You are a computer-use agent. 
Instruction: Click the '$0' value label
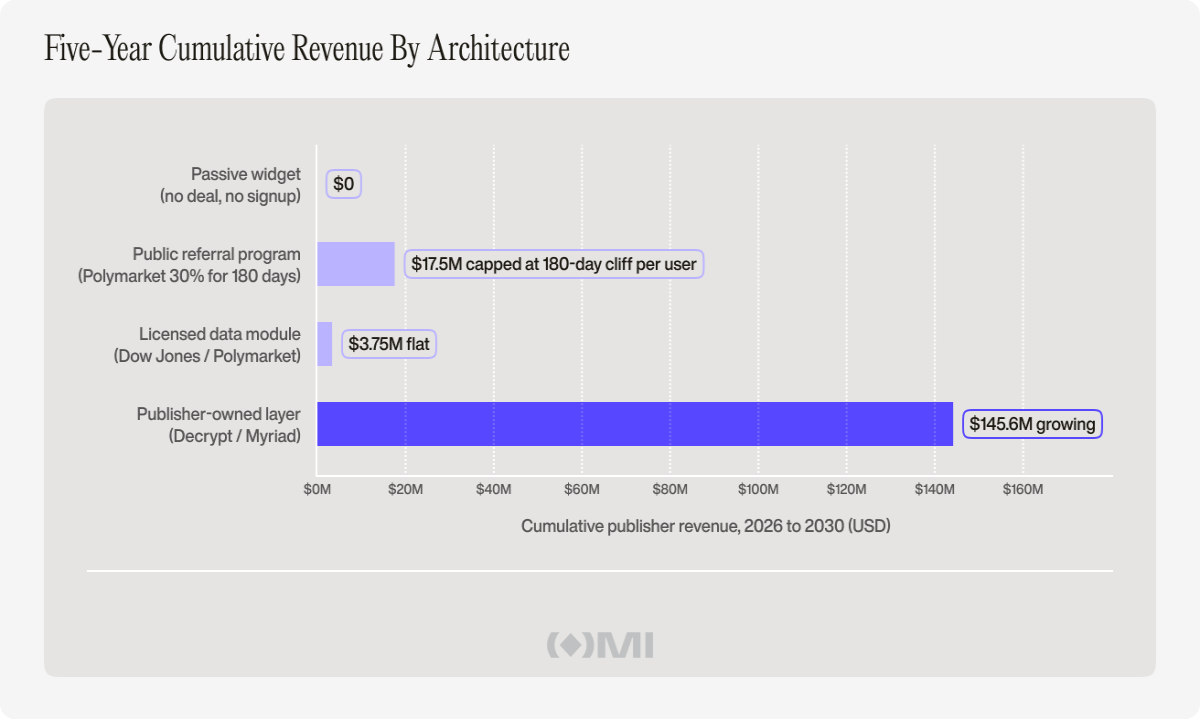(x=344, y=184)
